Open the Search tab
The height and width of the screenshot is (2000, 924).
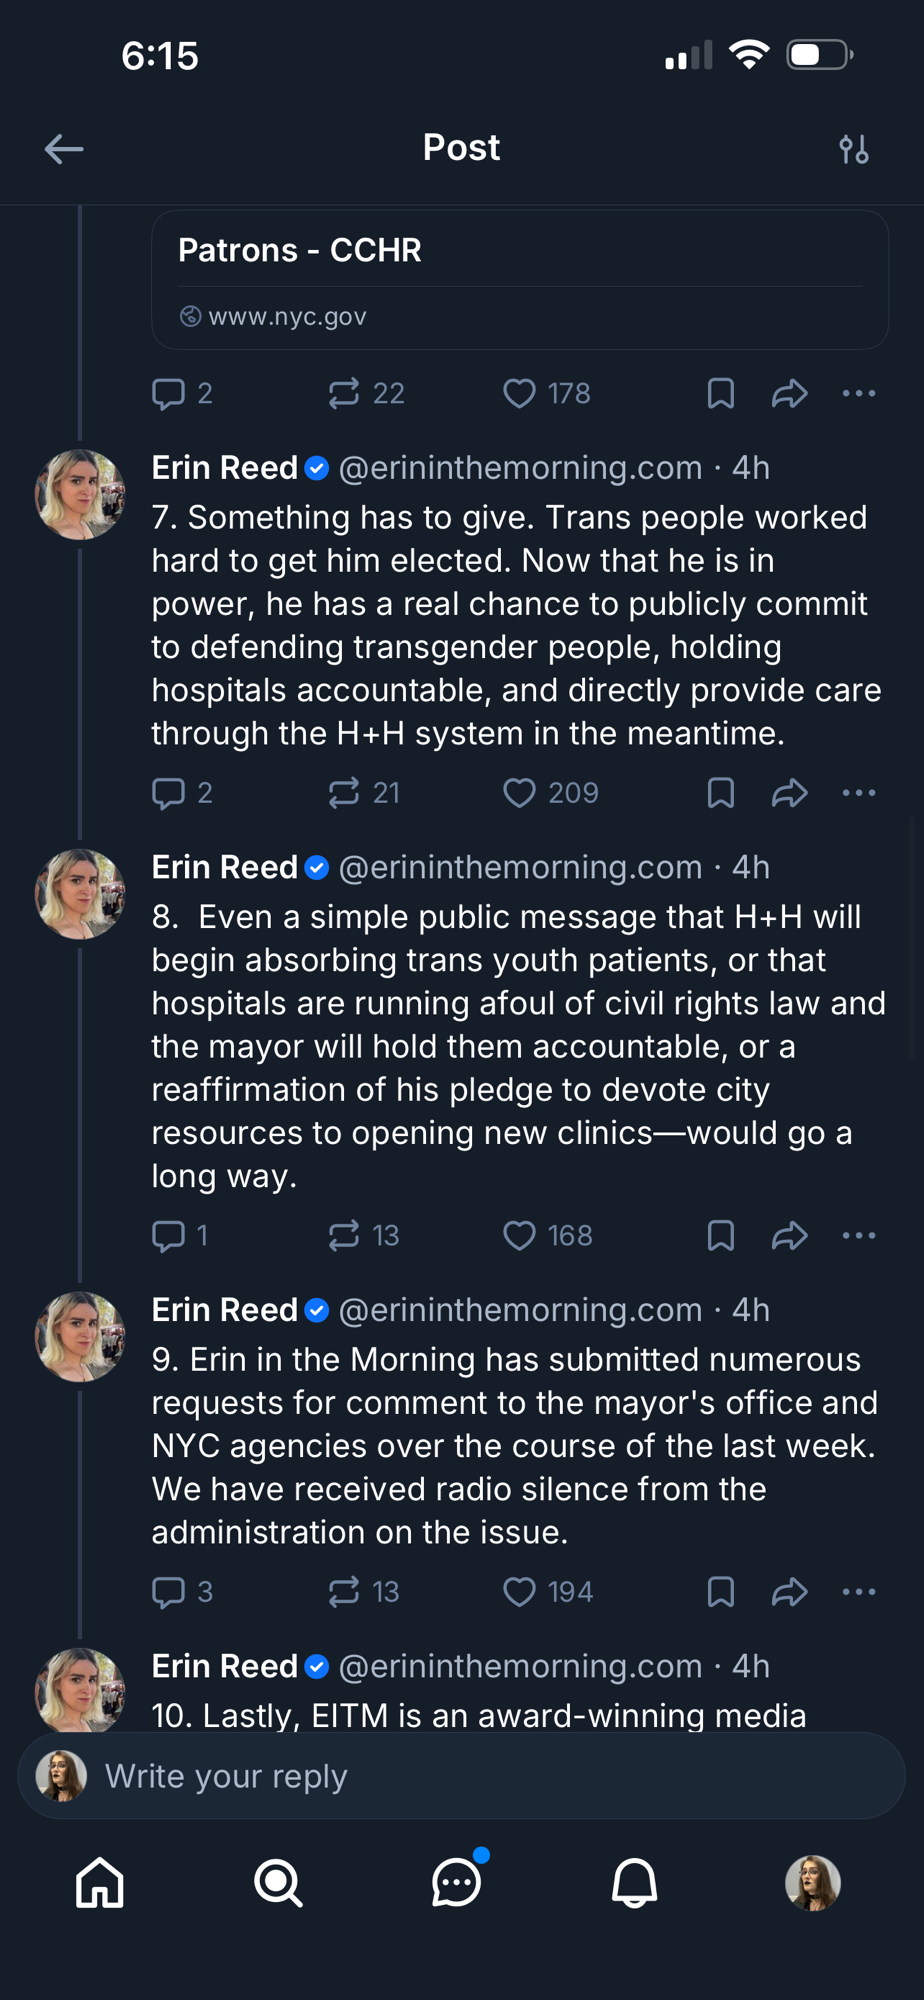(278, 1883)
